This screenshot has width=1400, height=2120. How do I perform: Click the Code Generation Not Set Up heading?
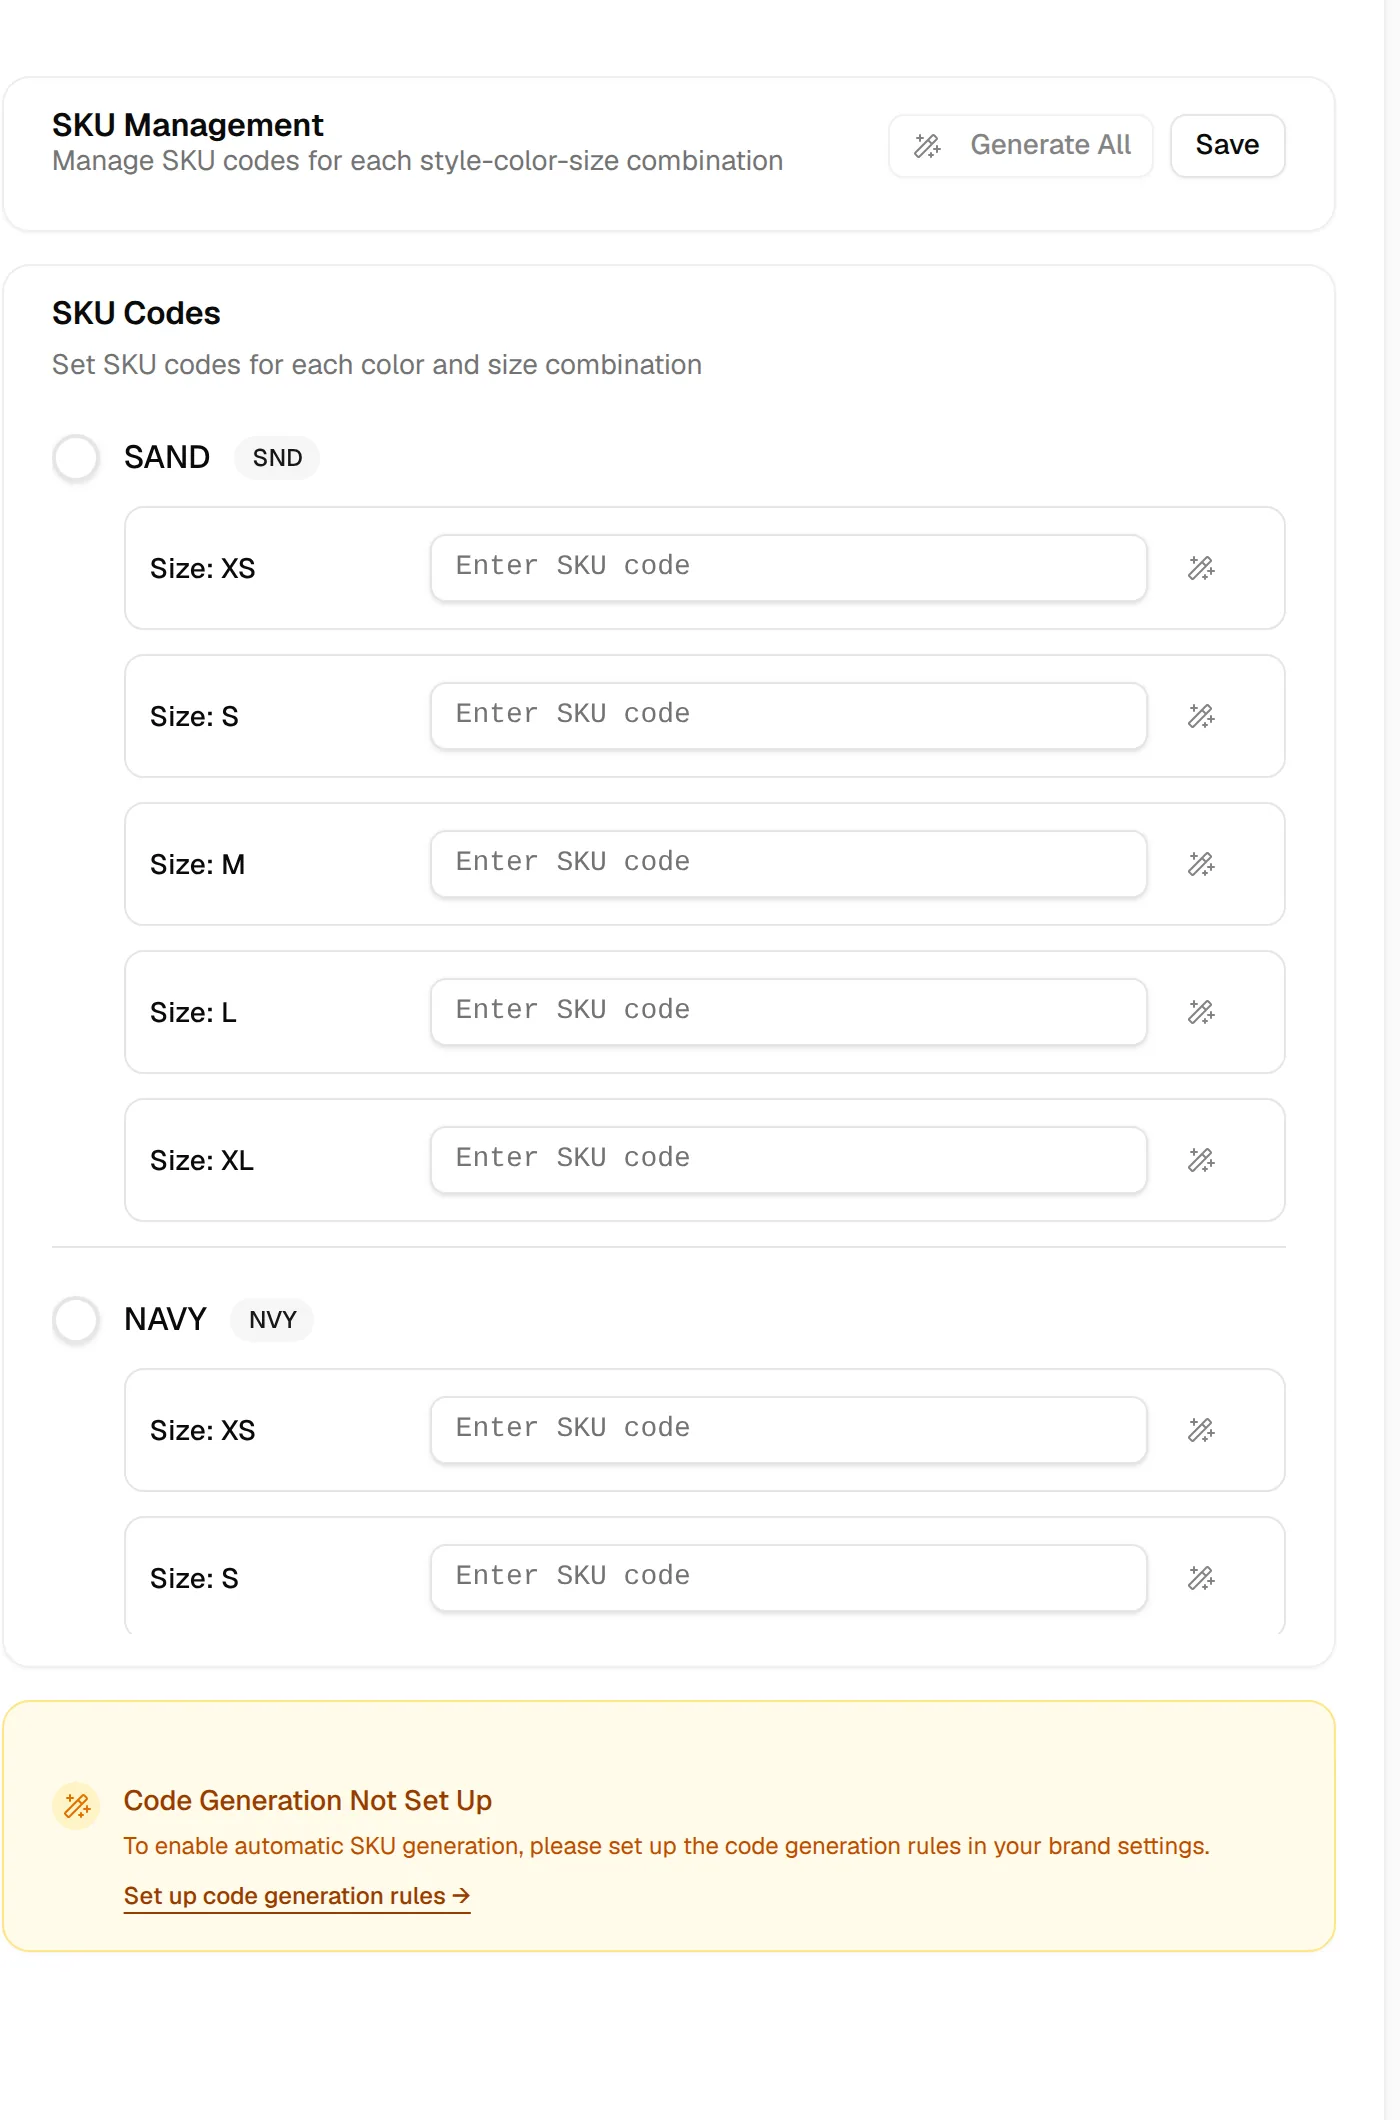coord(308,1801)
